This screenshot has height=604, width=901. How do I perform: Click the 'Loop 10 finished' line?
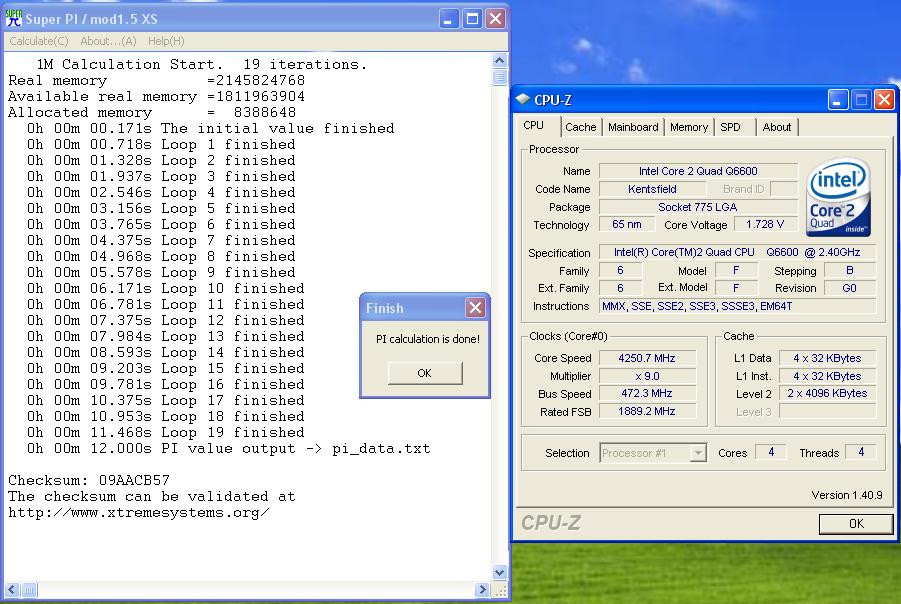(165, 288)
